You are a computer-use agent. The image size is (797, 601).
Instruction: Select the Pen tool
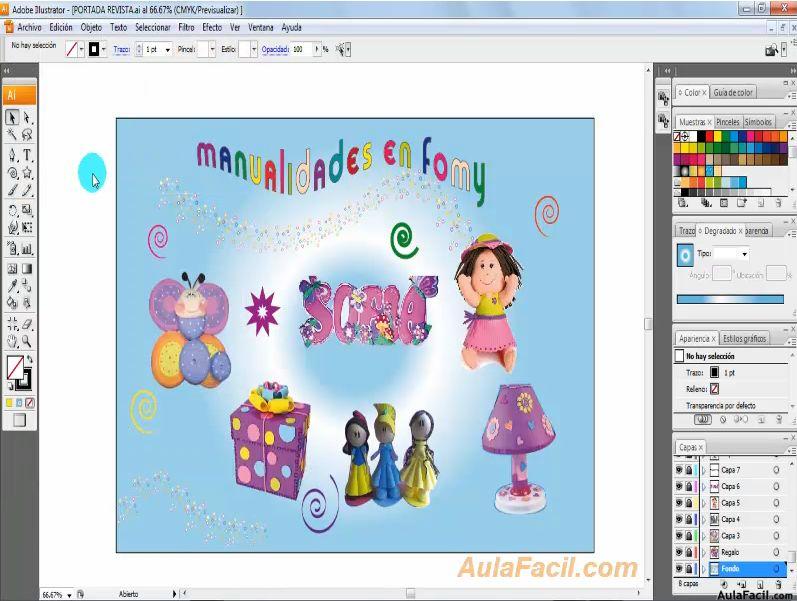coord(12,155)
